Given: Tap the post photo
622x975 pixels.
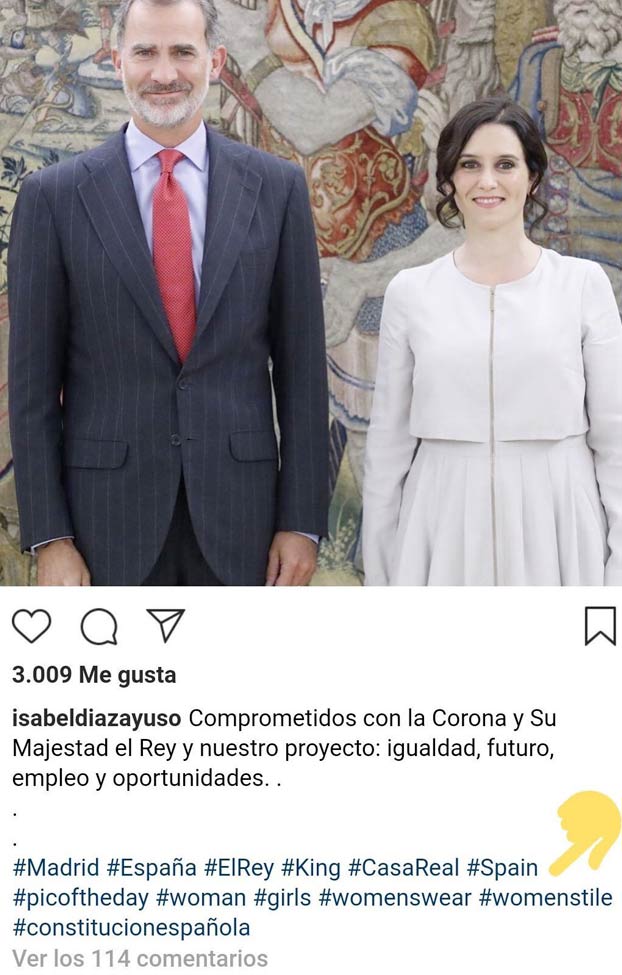Looking at the screenshot, I should 311,292.
